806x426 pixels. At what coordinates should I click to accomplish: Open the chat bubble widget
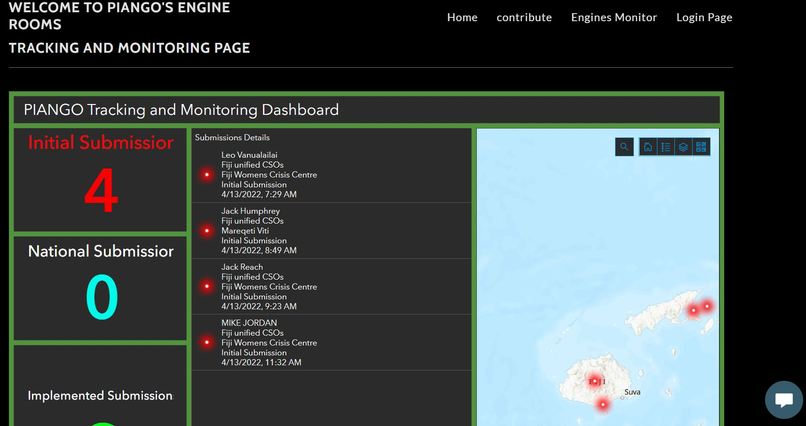click(783, 399)
